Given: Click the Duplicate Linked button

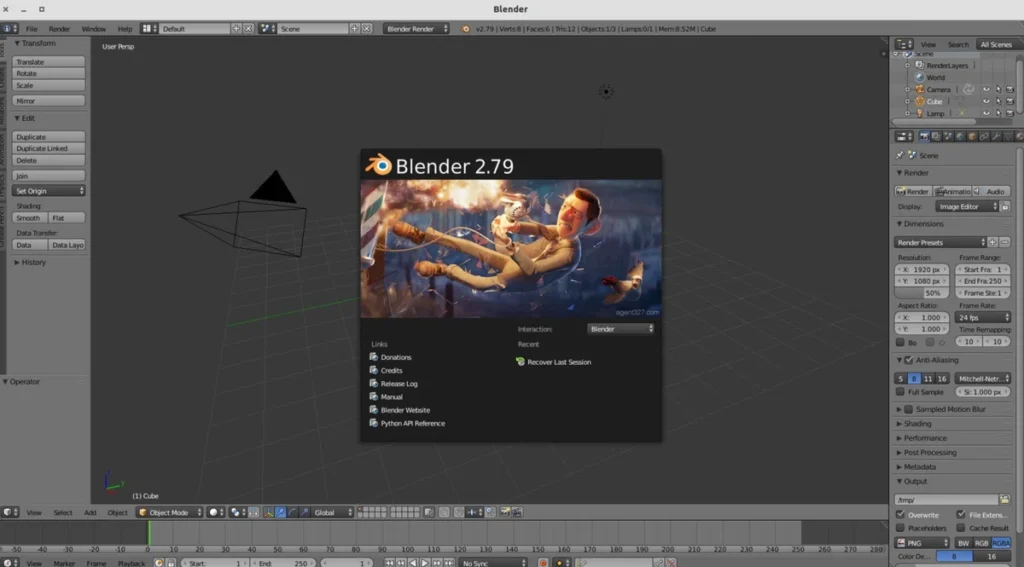Looking at the screenshot, I should (x=48, y=148).
